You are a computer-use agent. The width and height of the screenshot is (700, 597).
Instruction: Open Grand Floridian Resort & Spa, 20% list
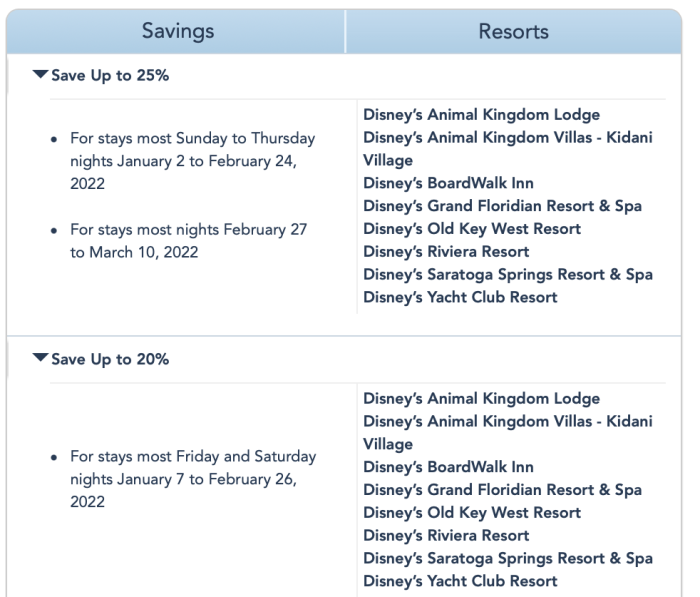pyautogui.click(x=502, y=490)
